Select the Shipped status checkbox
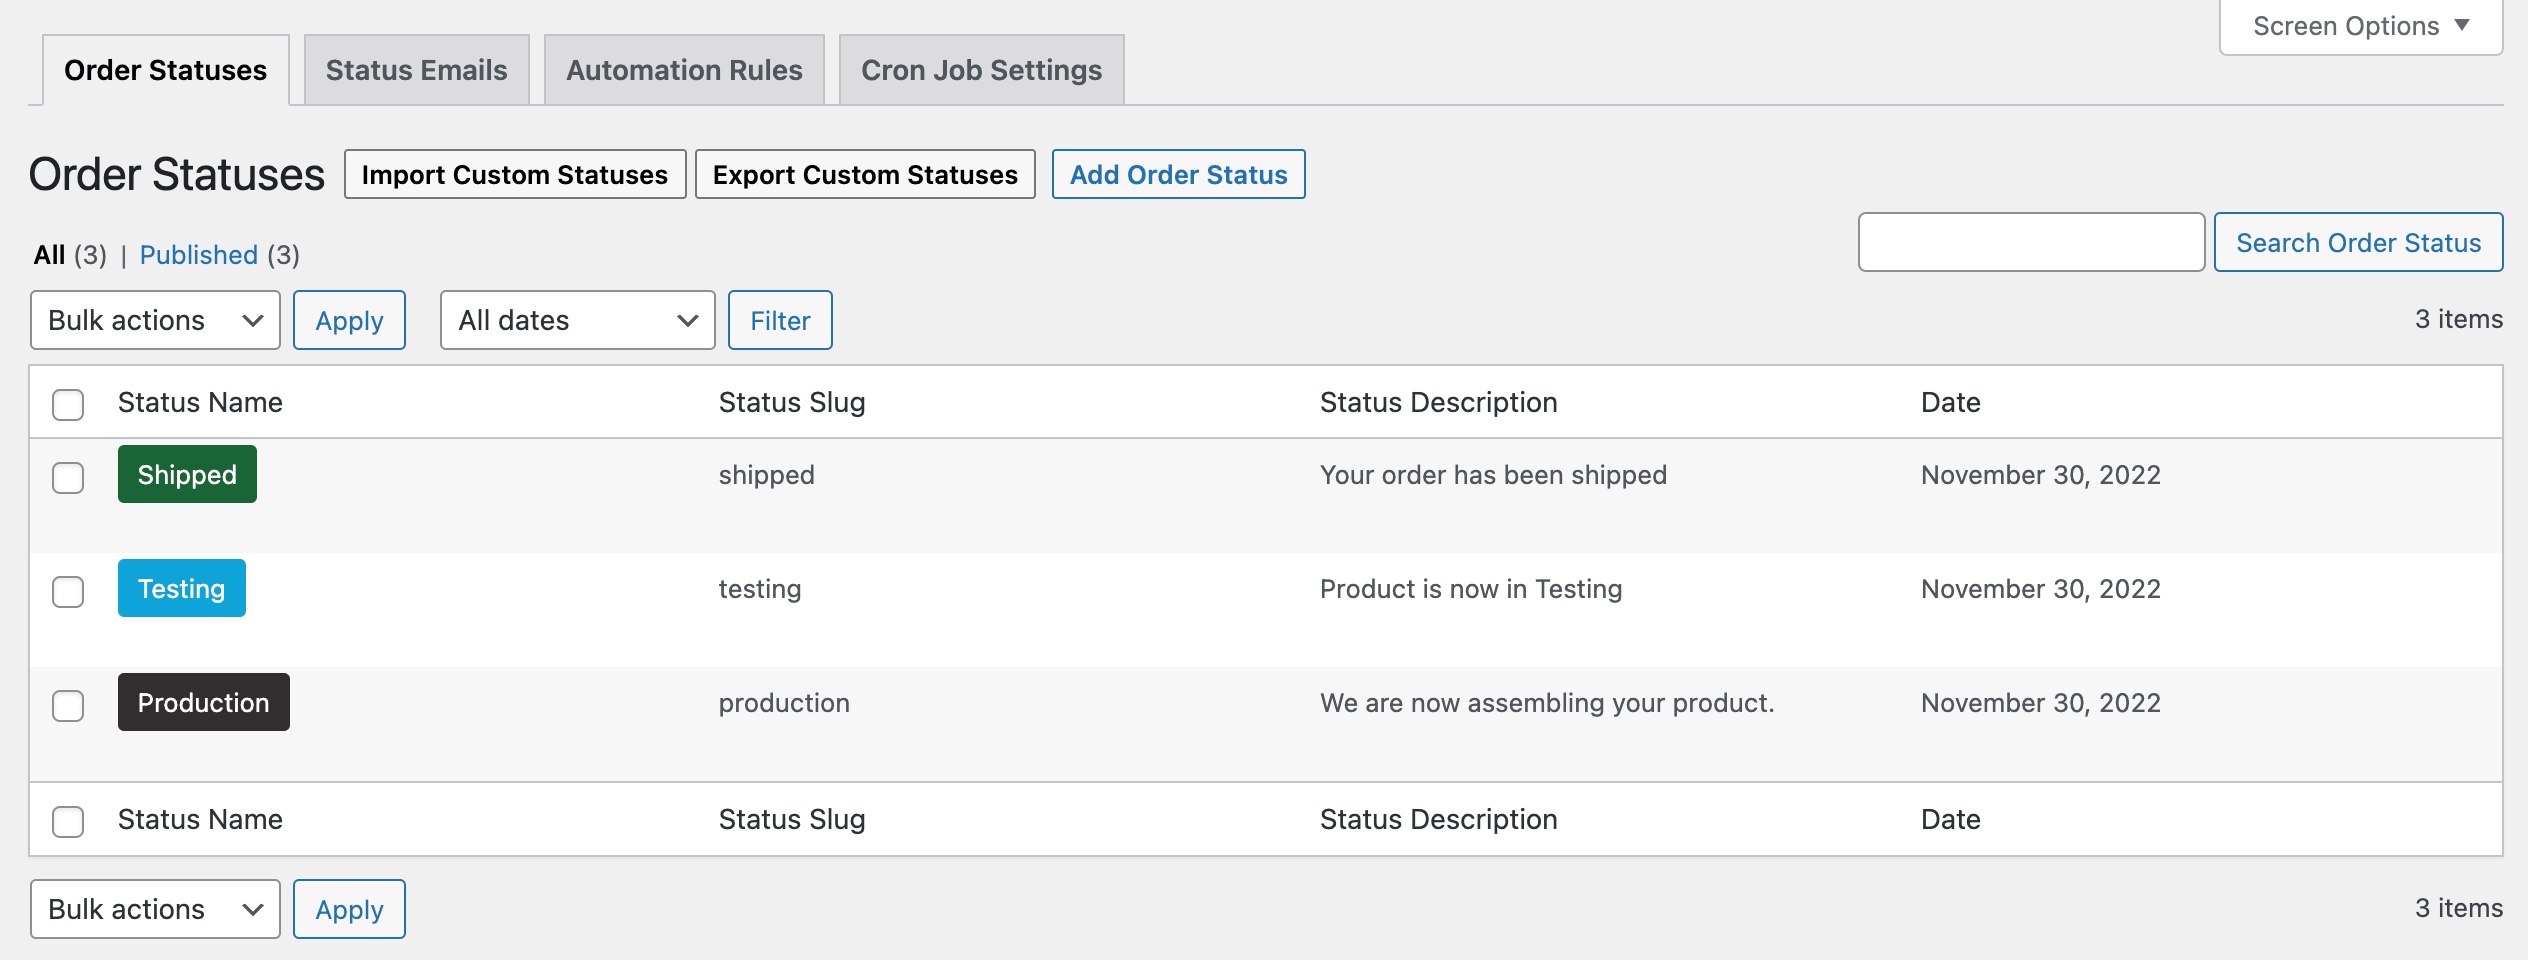Viewport: 2528px width, 960px height. 68,479
